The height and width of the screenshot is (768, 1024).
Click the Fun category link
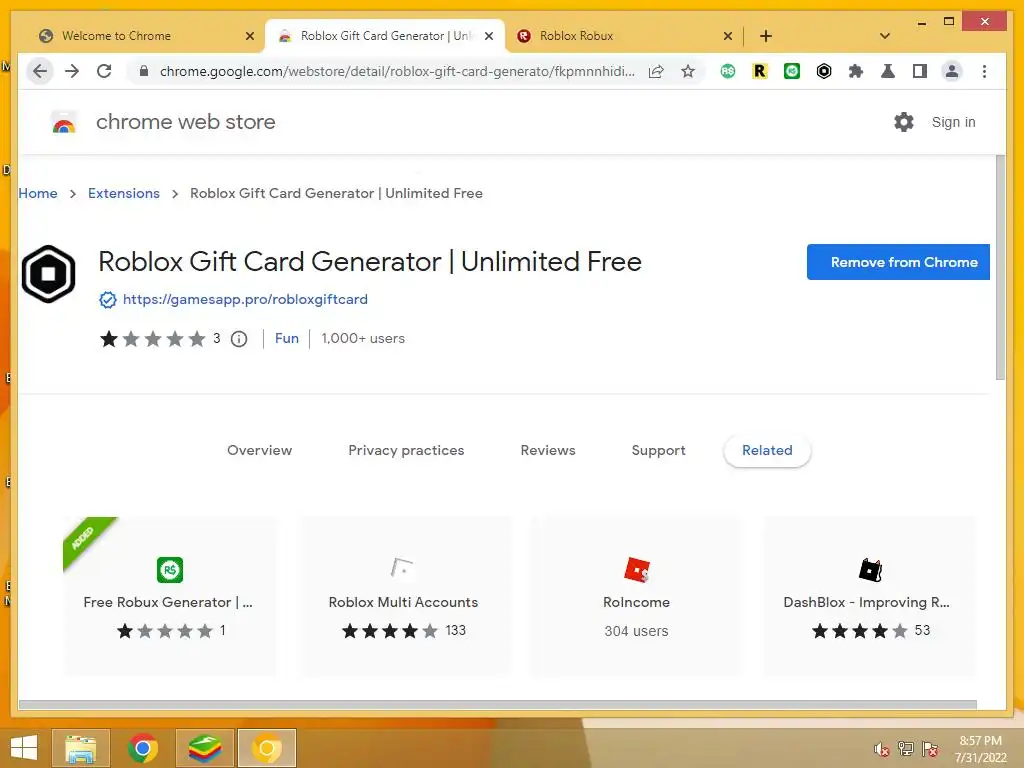point(287,338)
